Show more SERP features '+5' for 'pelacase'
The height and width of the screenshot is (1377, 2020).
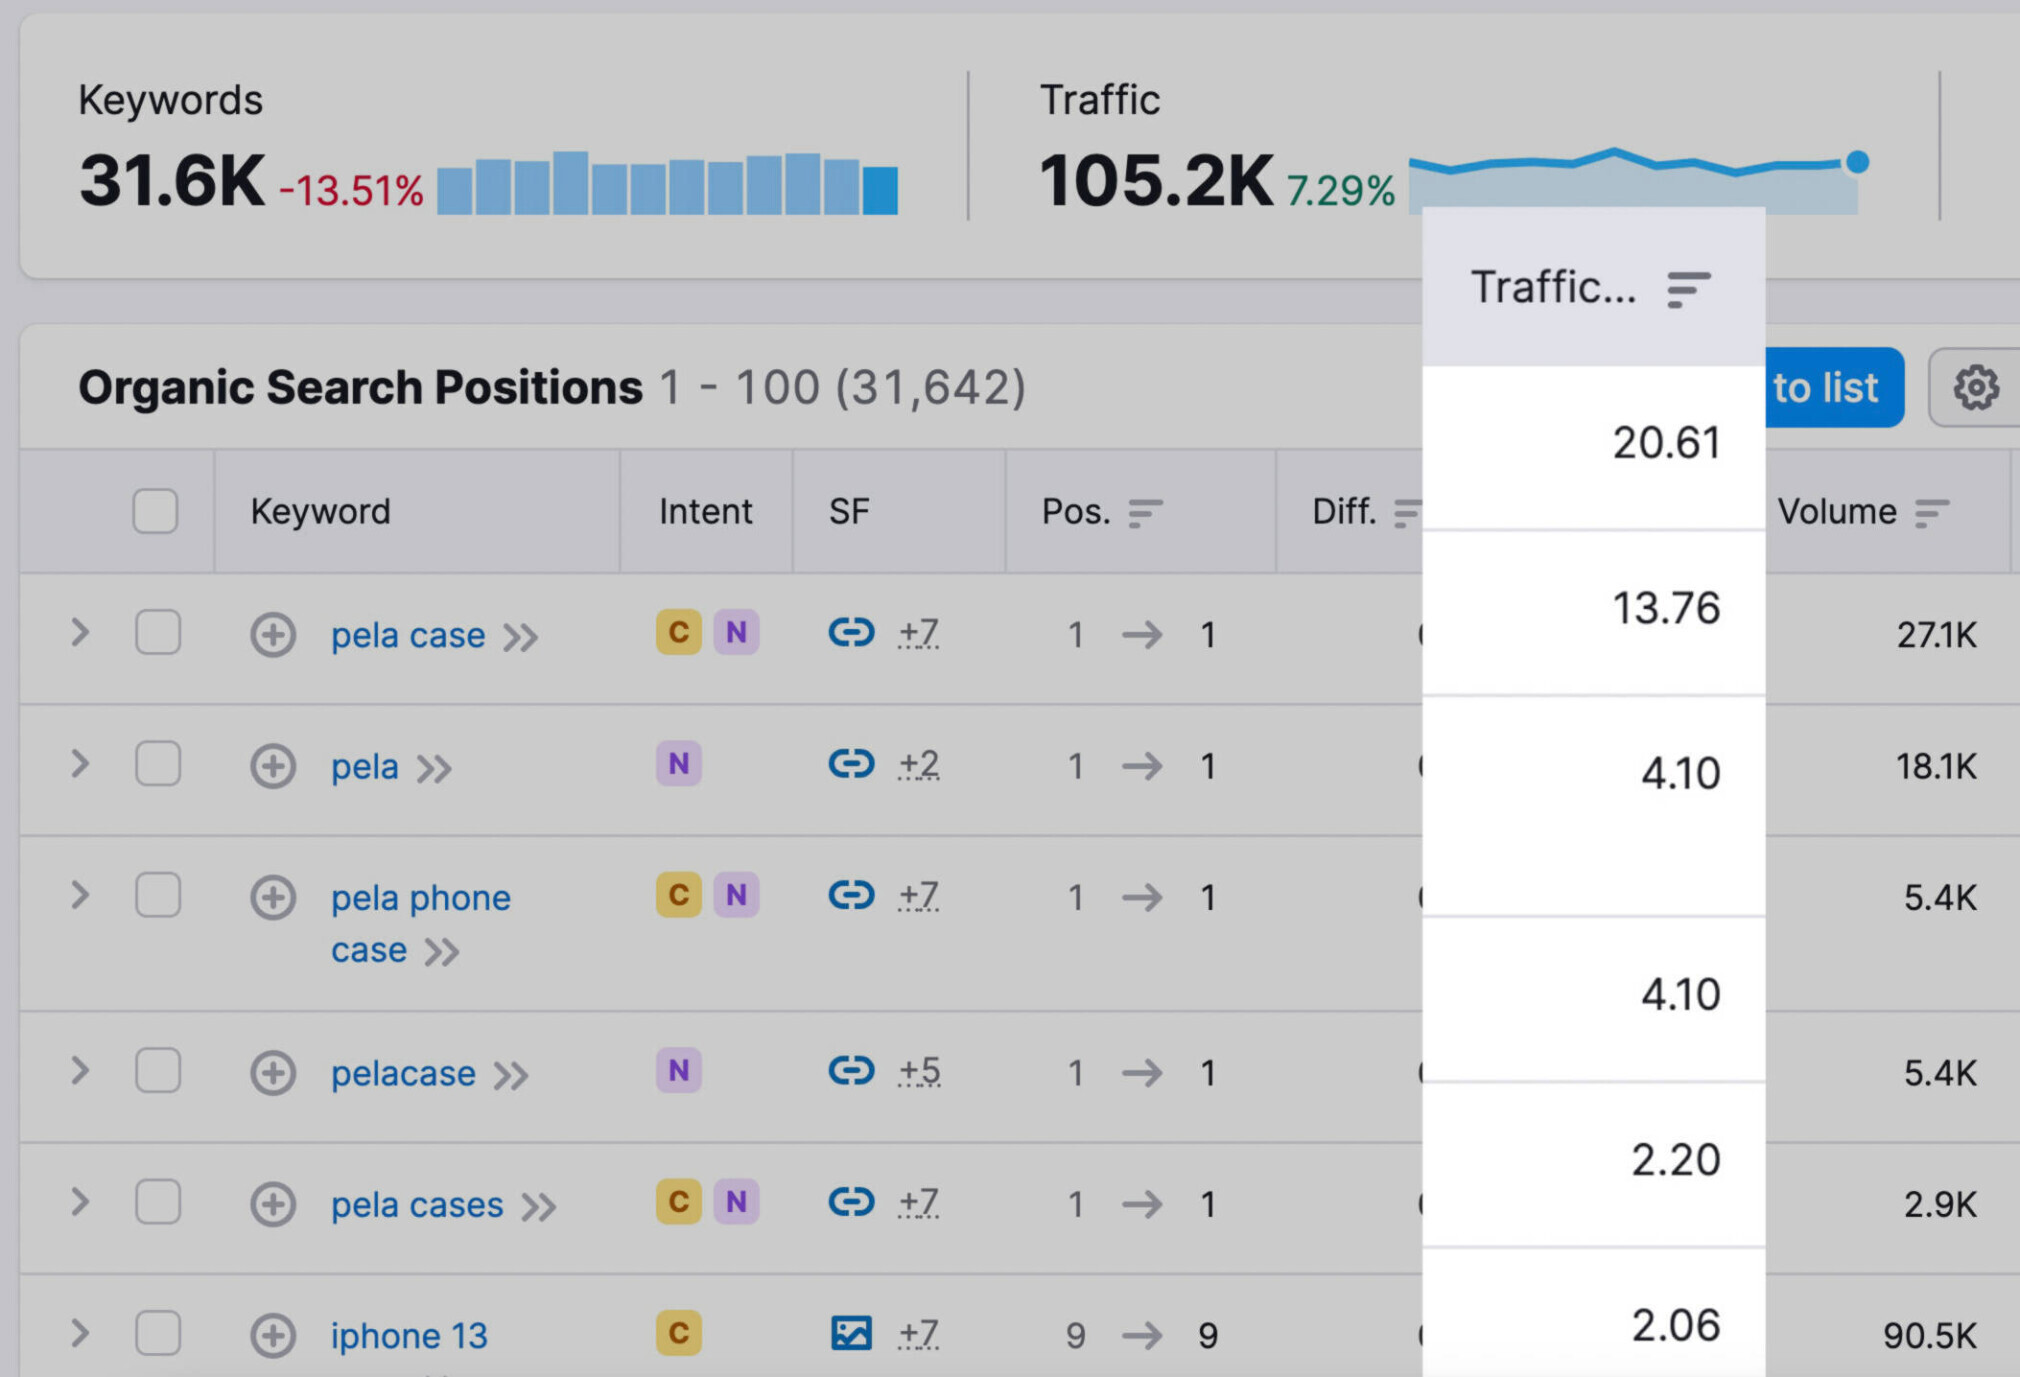918,1072
